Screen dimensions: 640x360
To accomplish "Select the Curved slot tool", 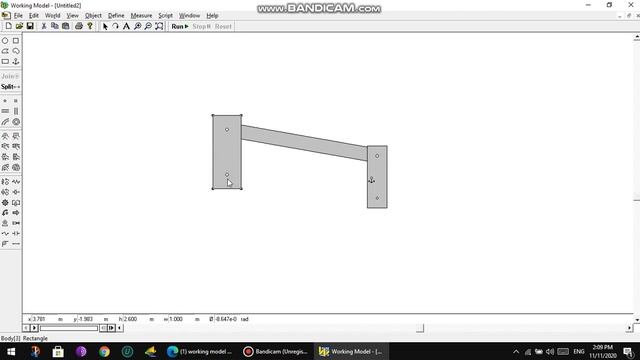I will 5,122.
